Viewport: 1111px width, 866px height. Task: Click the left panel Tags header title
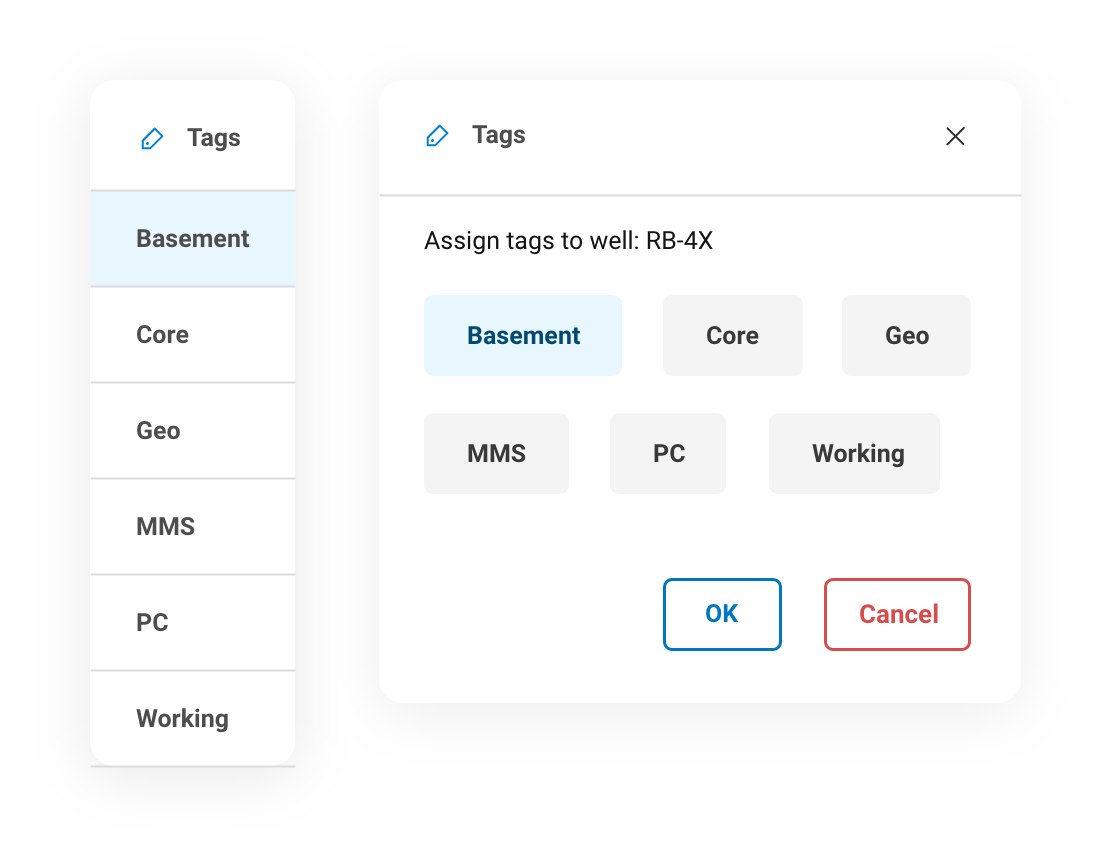click(x=213, y=137)
